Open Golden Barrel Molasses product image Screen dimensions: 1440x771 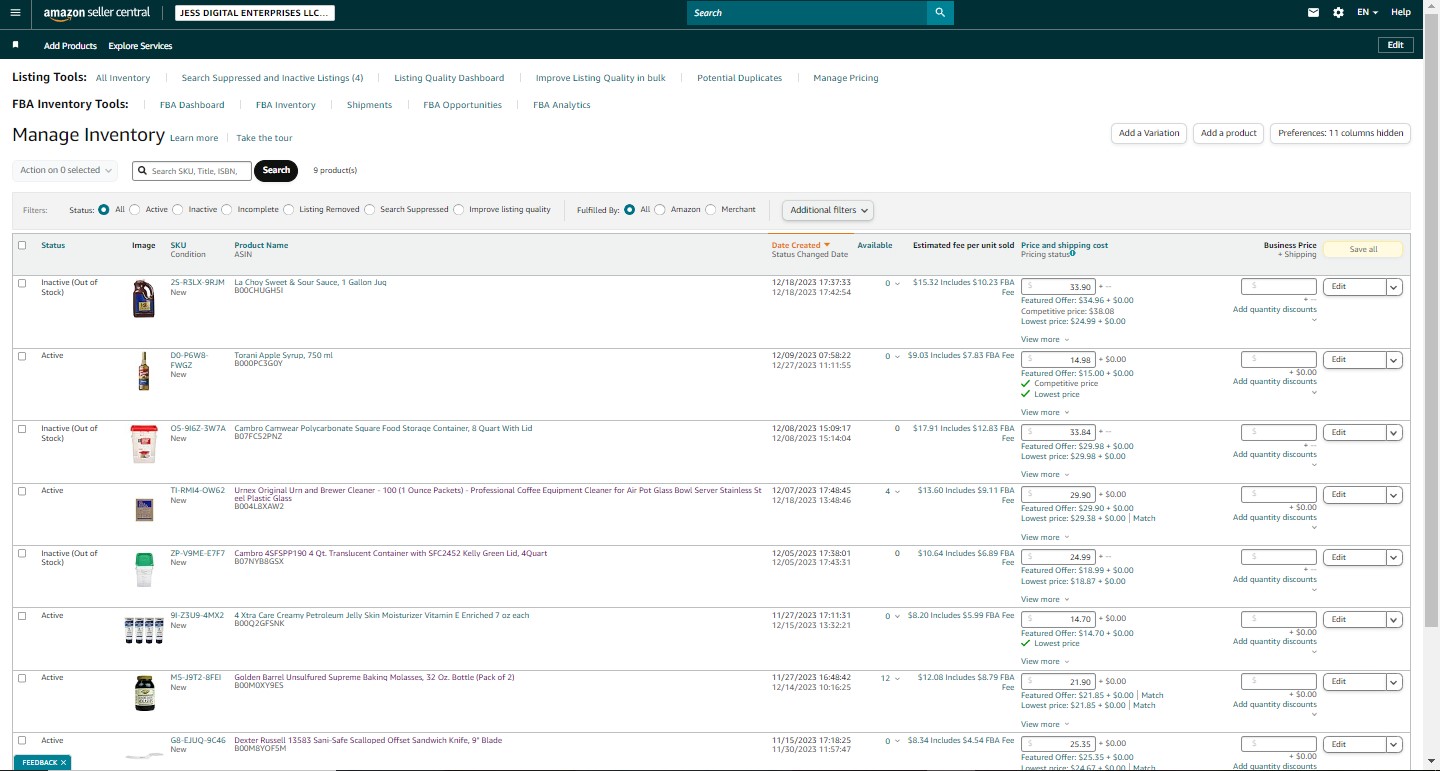click(144, 693)
